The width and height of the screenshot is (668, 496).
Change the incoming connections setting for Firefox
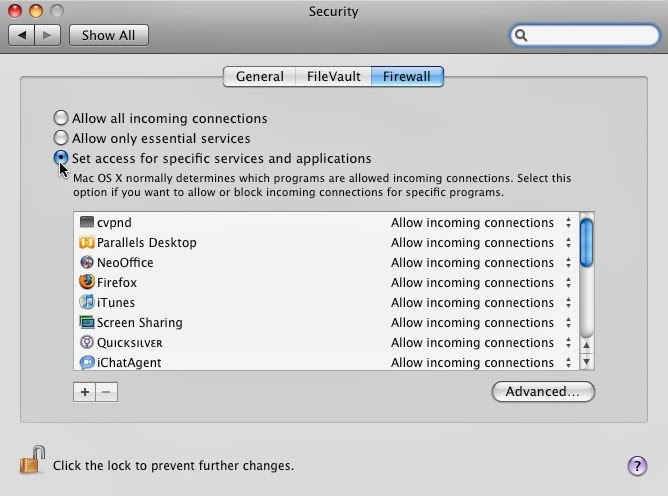(568, 283)
